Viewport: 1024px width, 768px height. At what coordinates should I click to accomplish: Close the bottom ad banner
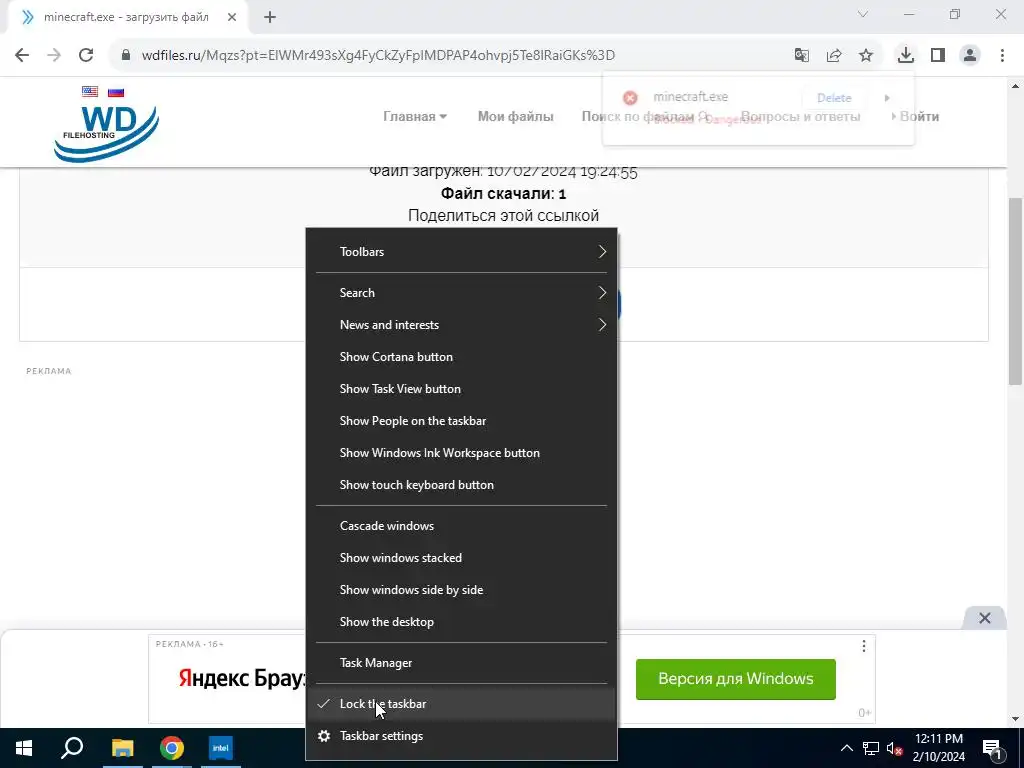coord(985,618)
